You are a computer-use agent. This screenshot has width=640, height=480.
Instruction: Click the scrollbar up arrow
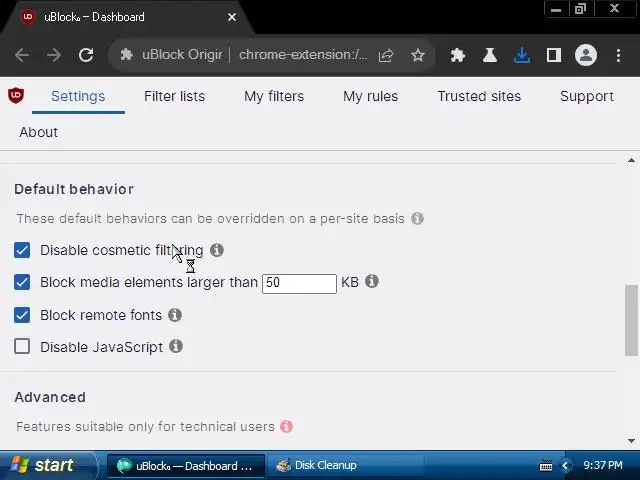(631, 160)
